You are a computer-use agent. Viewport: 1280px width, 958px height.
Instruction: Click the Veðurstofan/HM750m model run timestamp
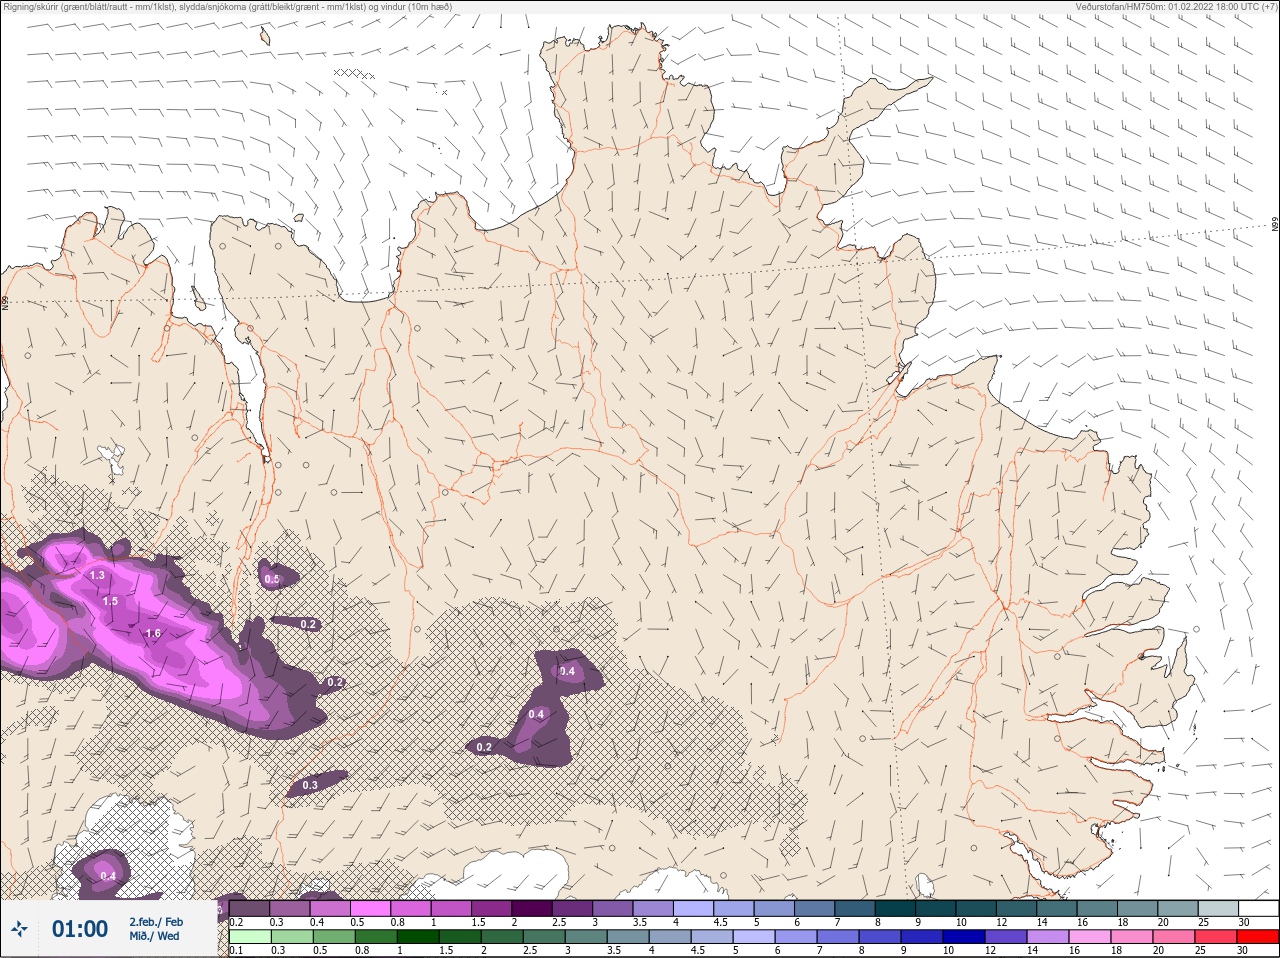coord(1176,7)
